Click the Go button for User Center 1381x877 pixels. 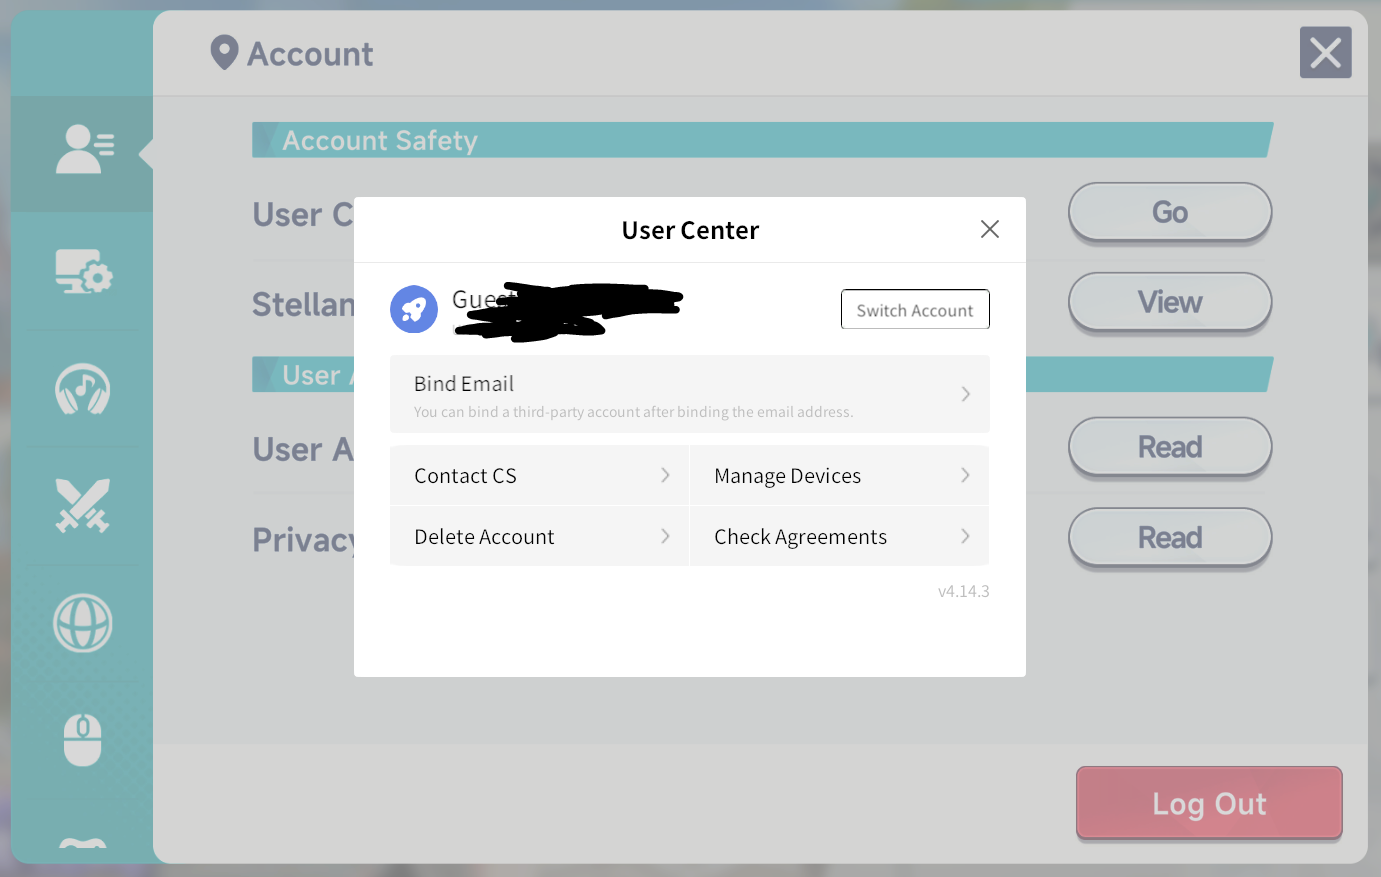point(1170,212)
